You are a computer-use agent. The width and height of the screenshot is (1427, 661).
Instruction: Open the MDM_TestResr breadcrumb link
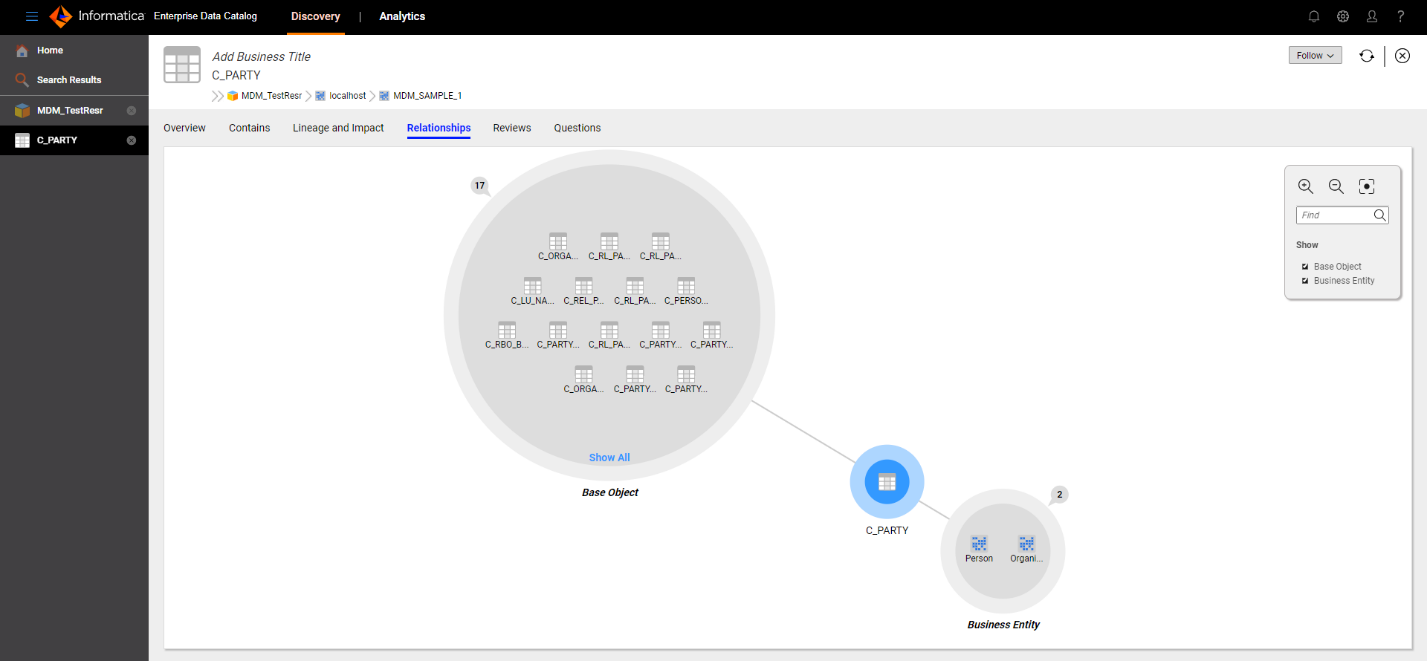tap(271, 96)
